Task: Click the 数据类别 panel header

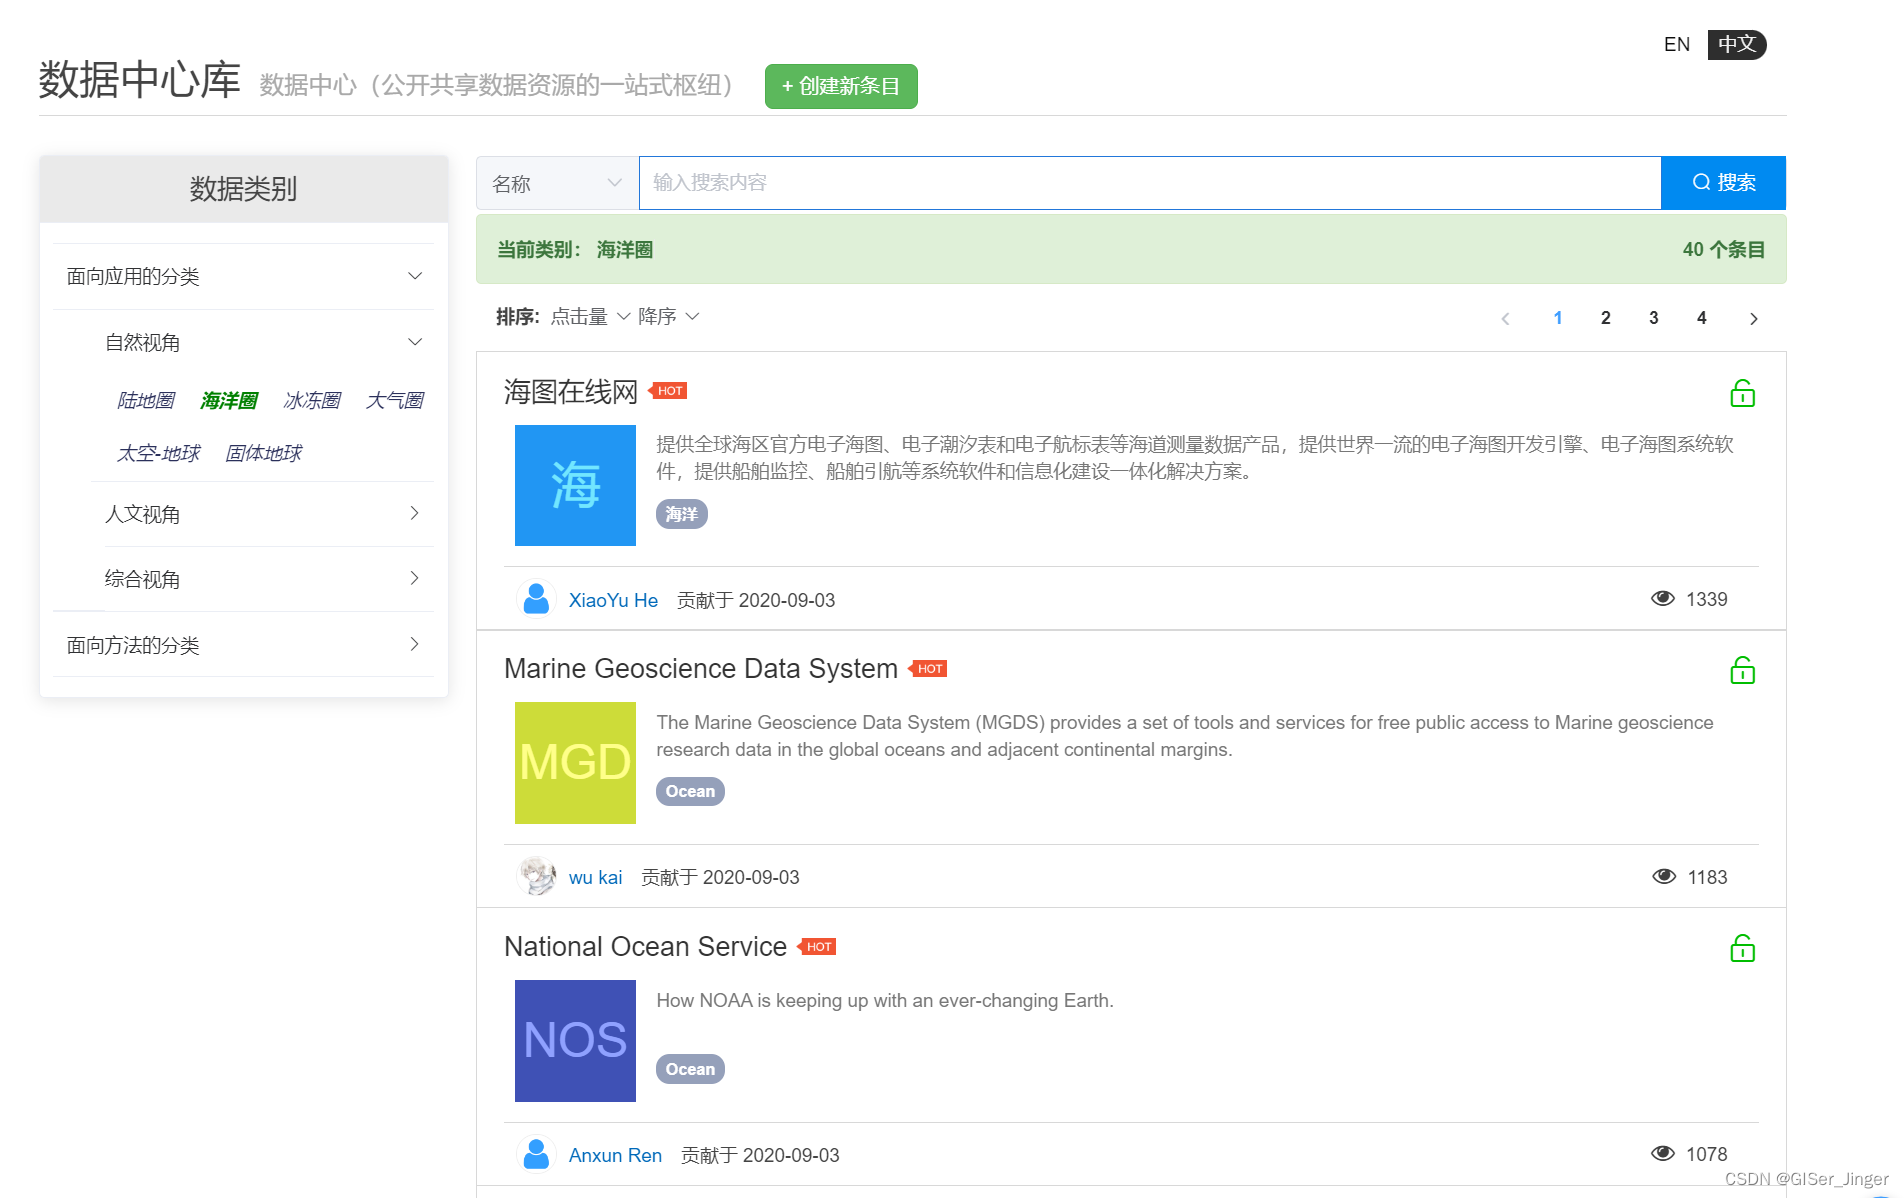Action: (x=243, y=189)
